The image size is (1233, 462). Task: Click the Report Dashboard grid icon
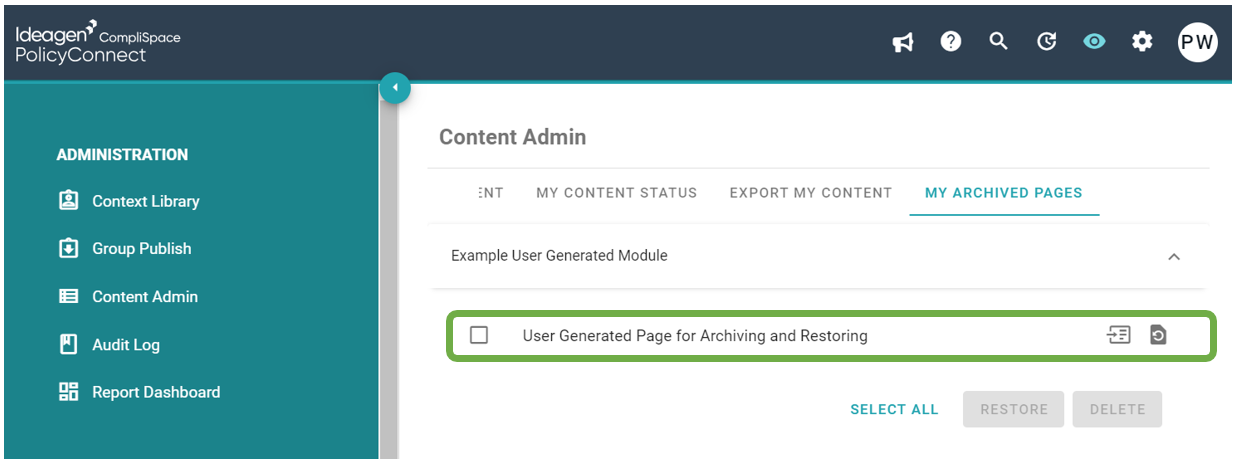click(x=68, y=392)
